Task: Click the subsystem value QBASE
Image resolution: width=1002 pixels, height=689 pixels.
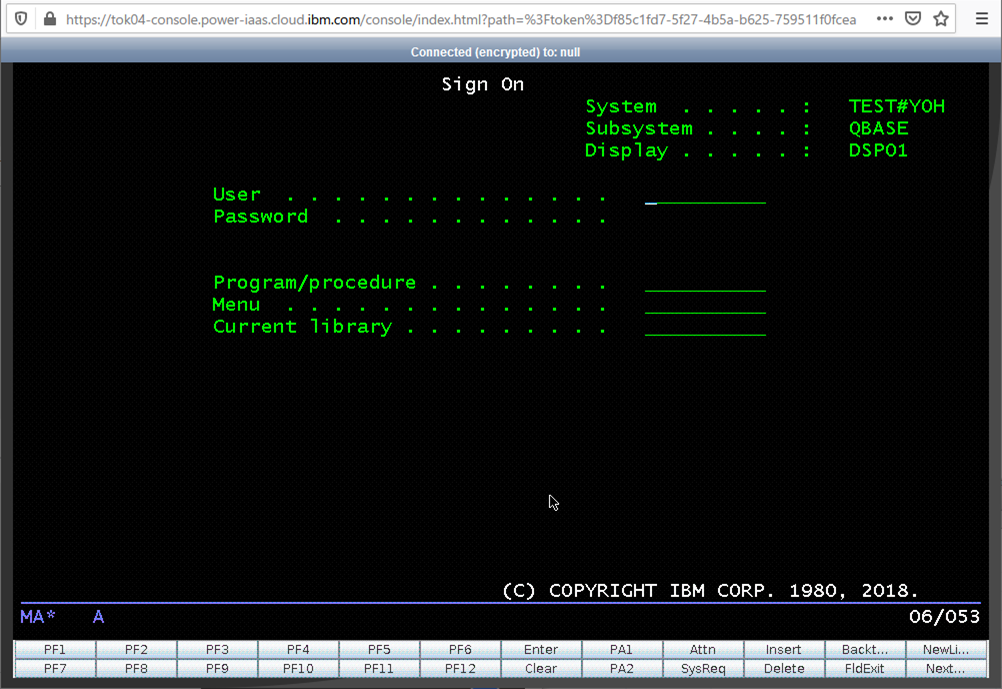Action: pyautogui.click(x=879, y=128)
